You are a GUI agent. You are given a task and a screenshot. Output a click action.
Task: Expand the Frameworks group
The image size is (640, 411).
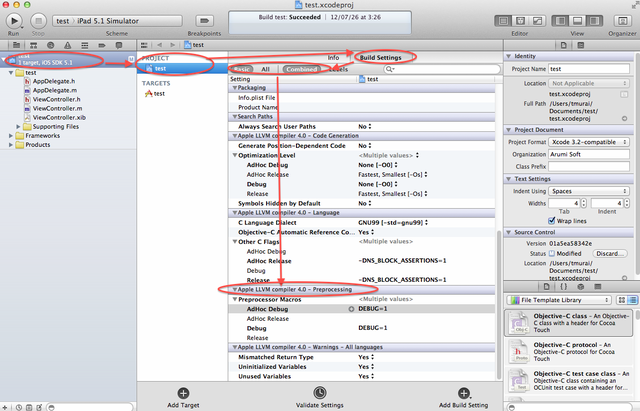point(11,136)
